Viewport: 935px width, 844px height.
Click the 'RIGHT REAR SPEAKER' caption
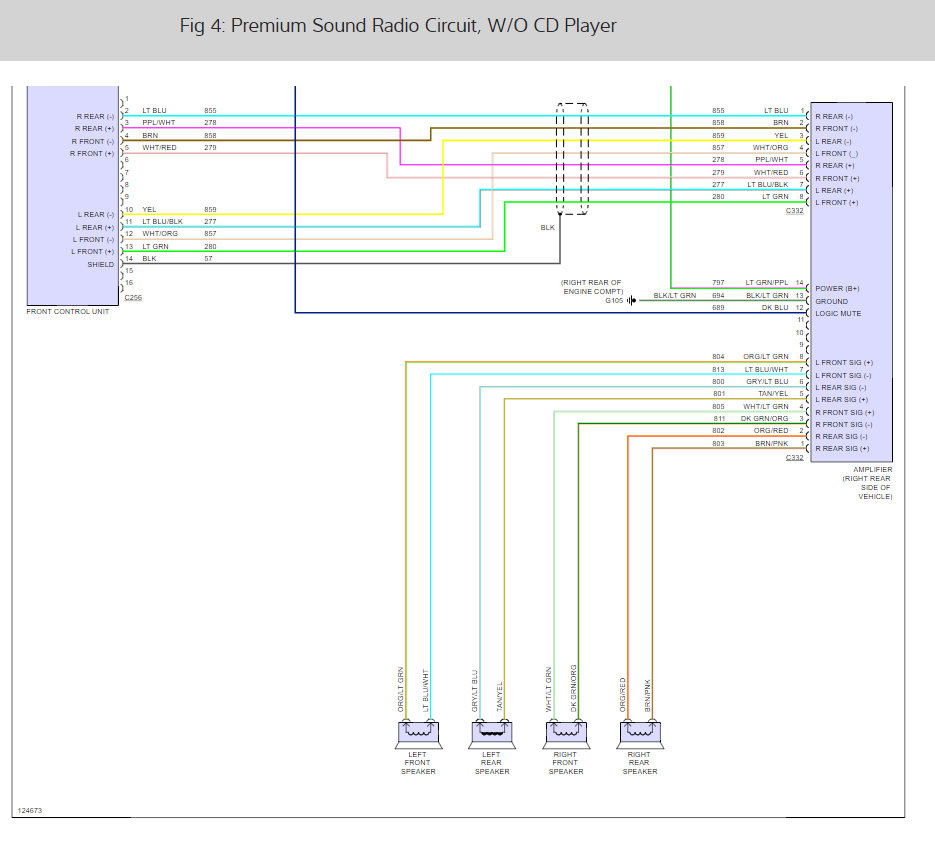click(640, 763)
